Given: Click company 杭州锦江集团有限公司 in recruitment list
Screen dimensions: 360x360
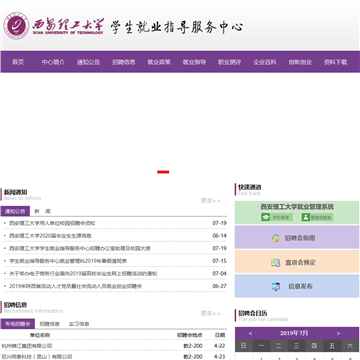Looking at the screenshot, I should pyautogui.click(x=27, y=346).
